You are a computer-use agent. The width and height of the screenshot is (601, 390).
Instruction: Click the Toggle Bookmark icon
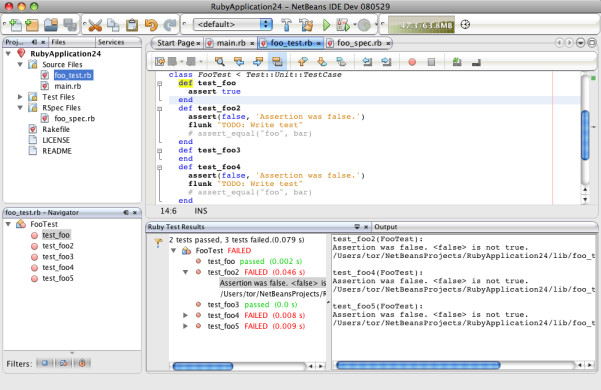(x=341, y=62)
